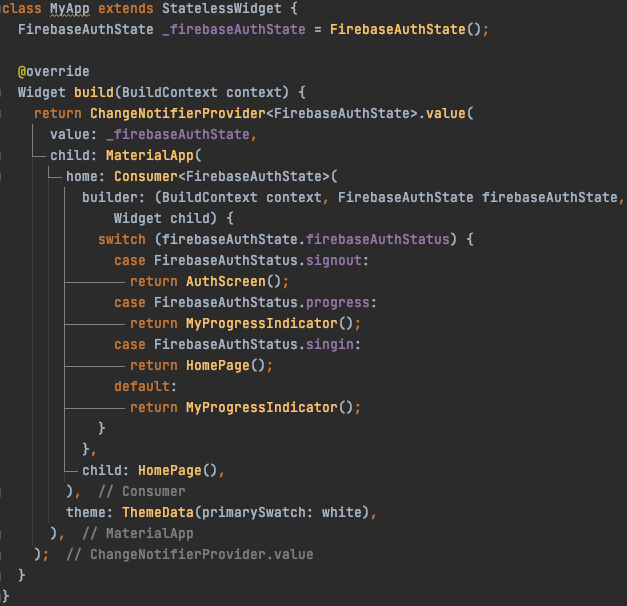Click the singin enum value
Image resolution: width=627 pixels, height=606 pixels.
[329, 344]
